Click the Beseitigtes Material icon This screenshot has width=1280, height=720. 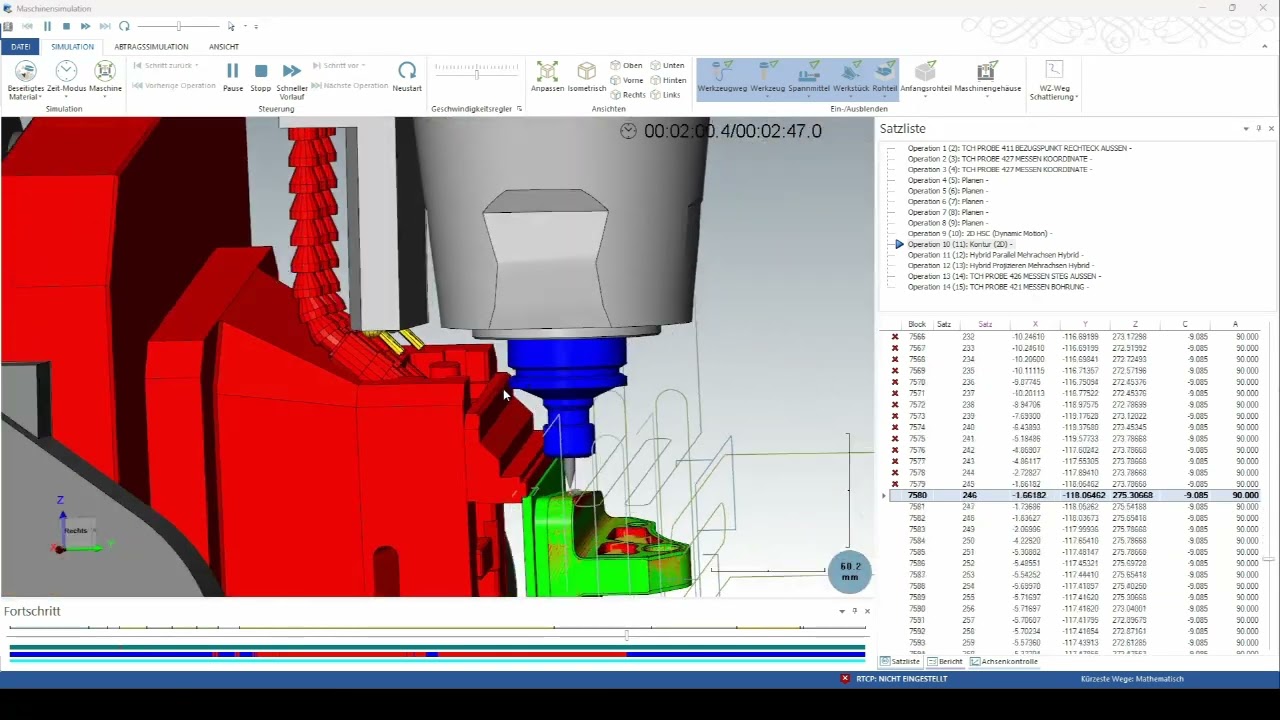(x=26, y=71)
